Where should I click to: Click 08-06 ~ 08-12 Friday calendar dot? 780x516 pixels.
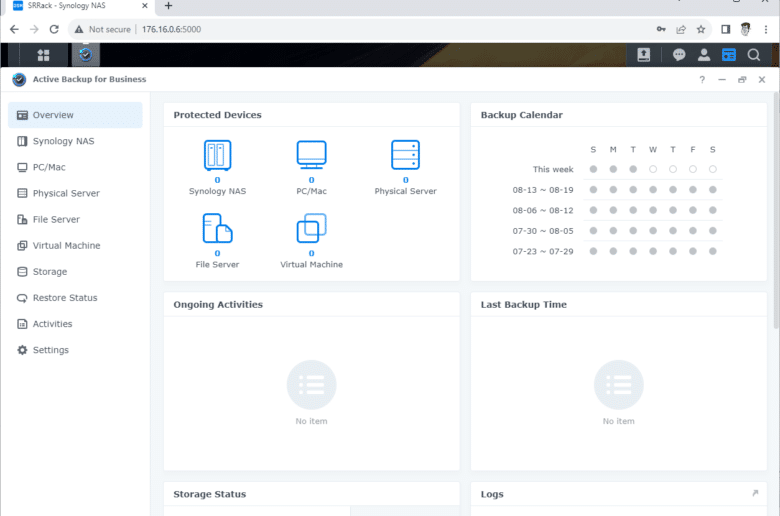coord(692,210)
